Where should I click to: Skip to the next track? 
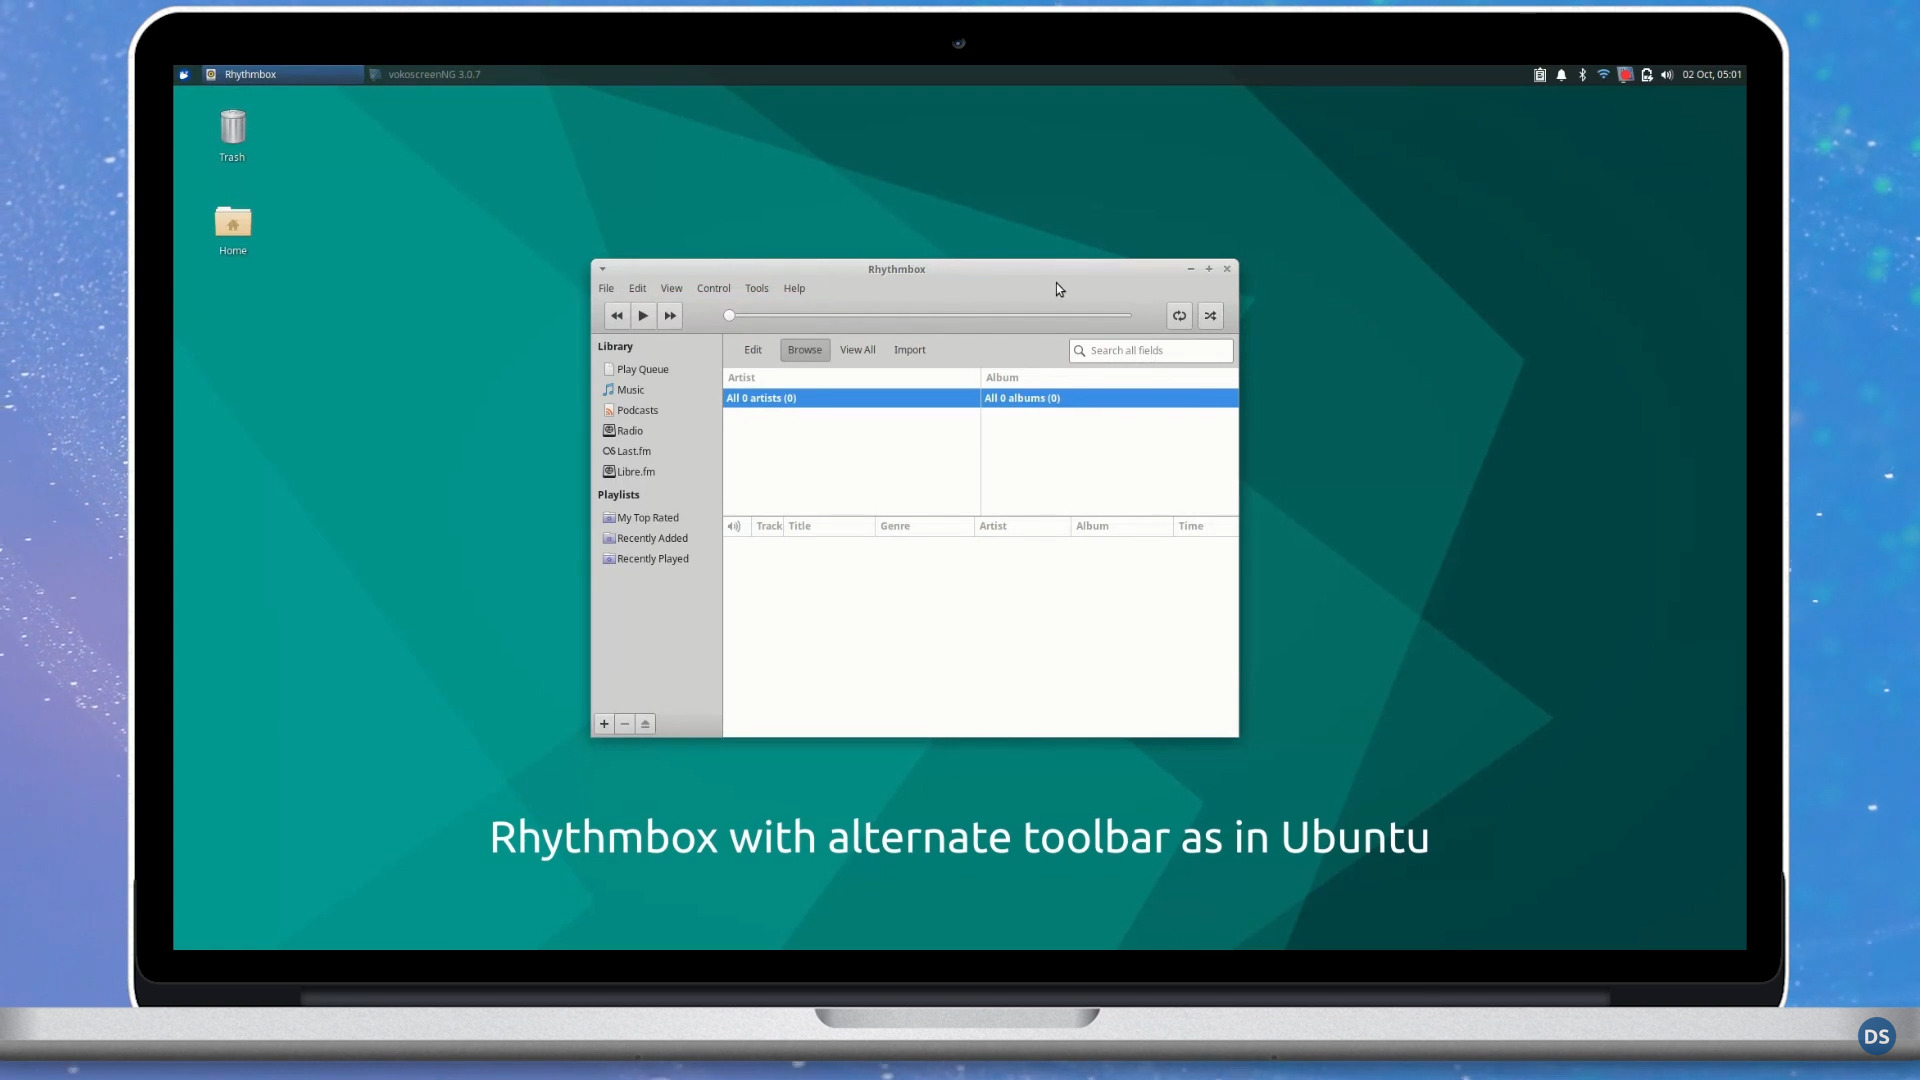click(x=670, y=316)
